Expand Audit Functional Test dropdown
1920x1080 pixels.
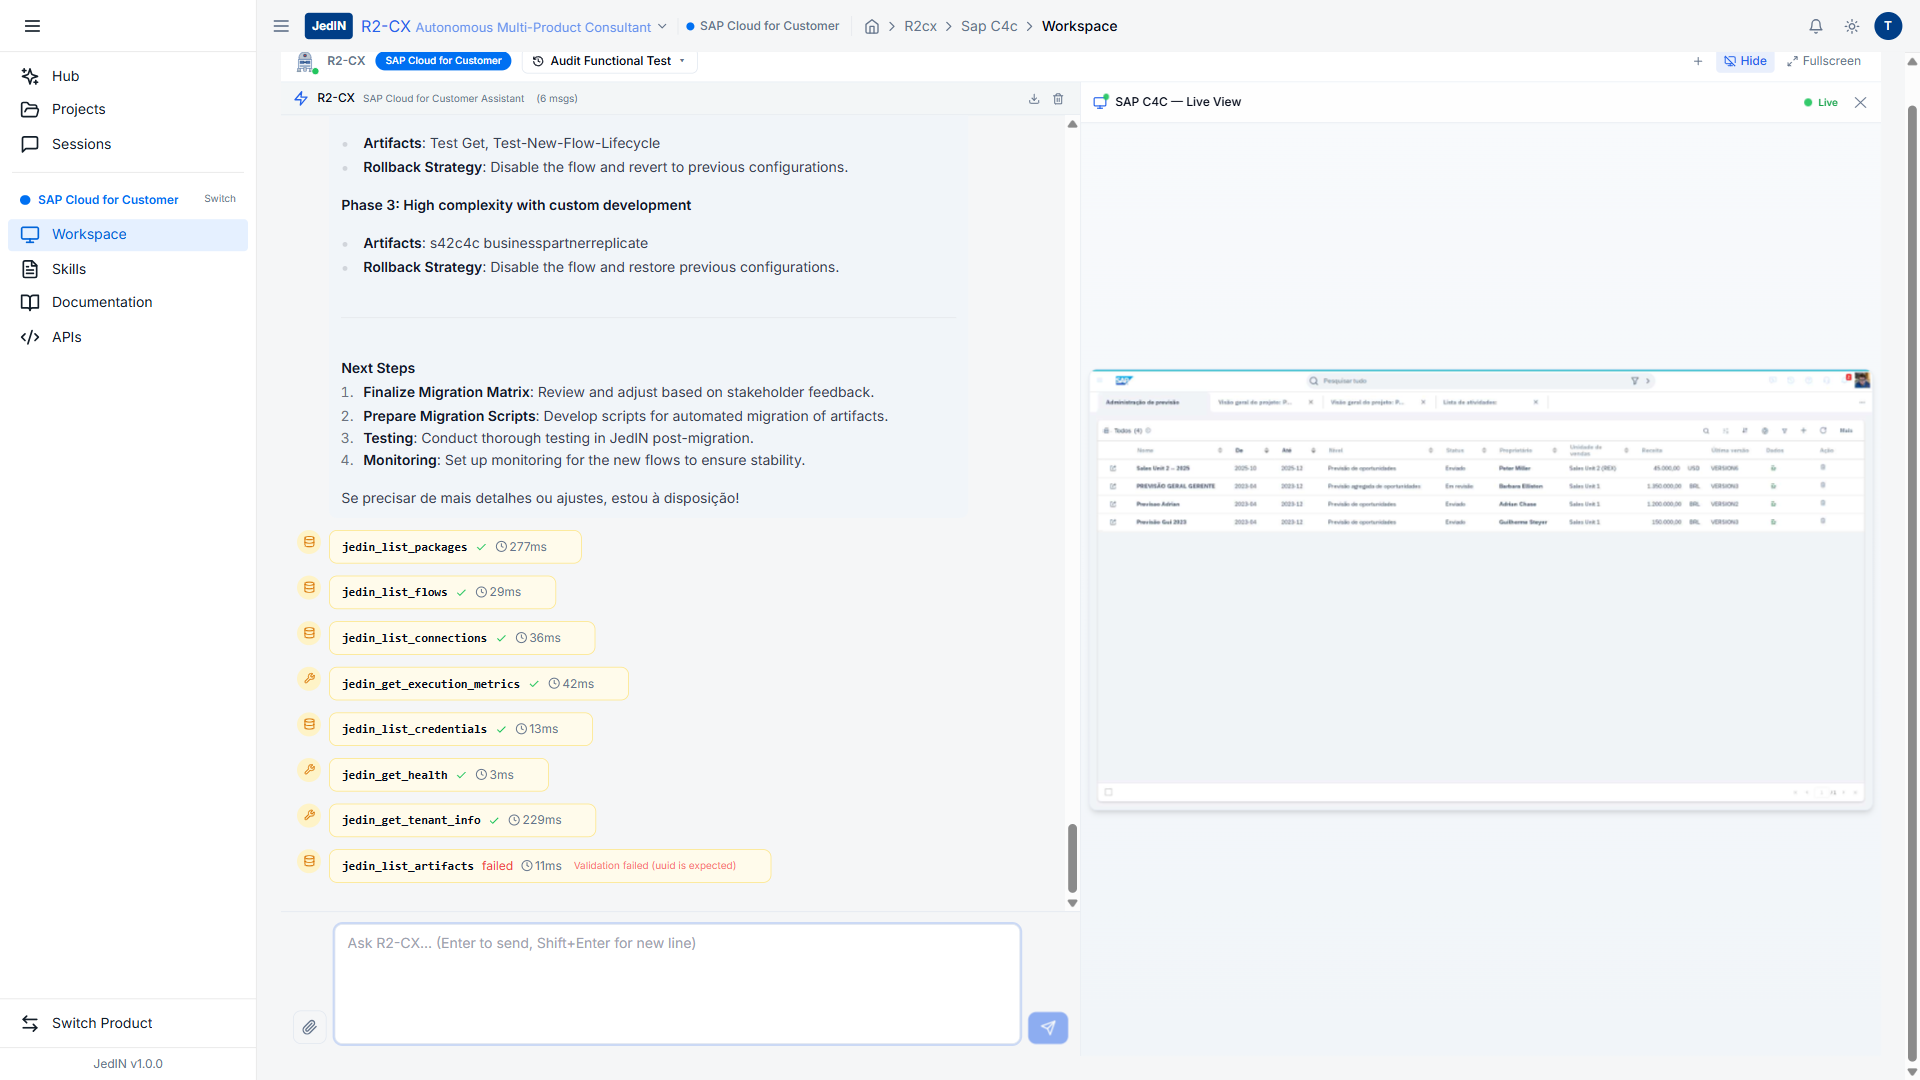coord(610,61)
